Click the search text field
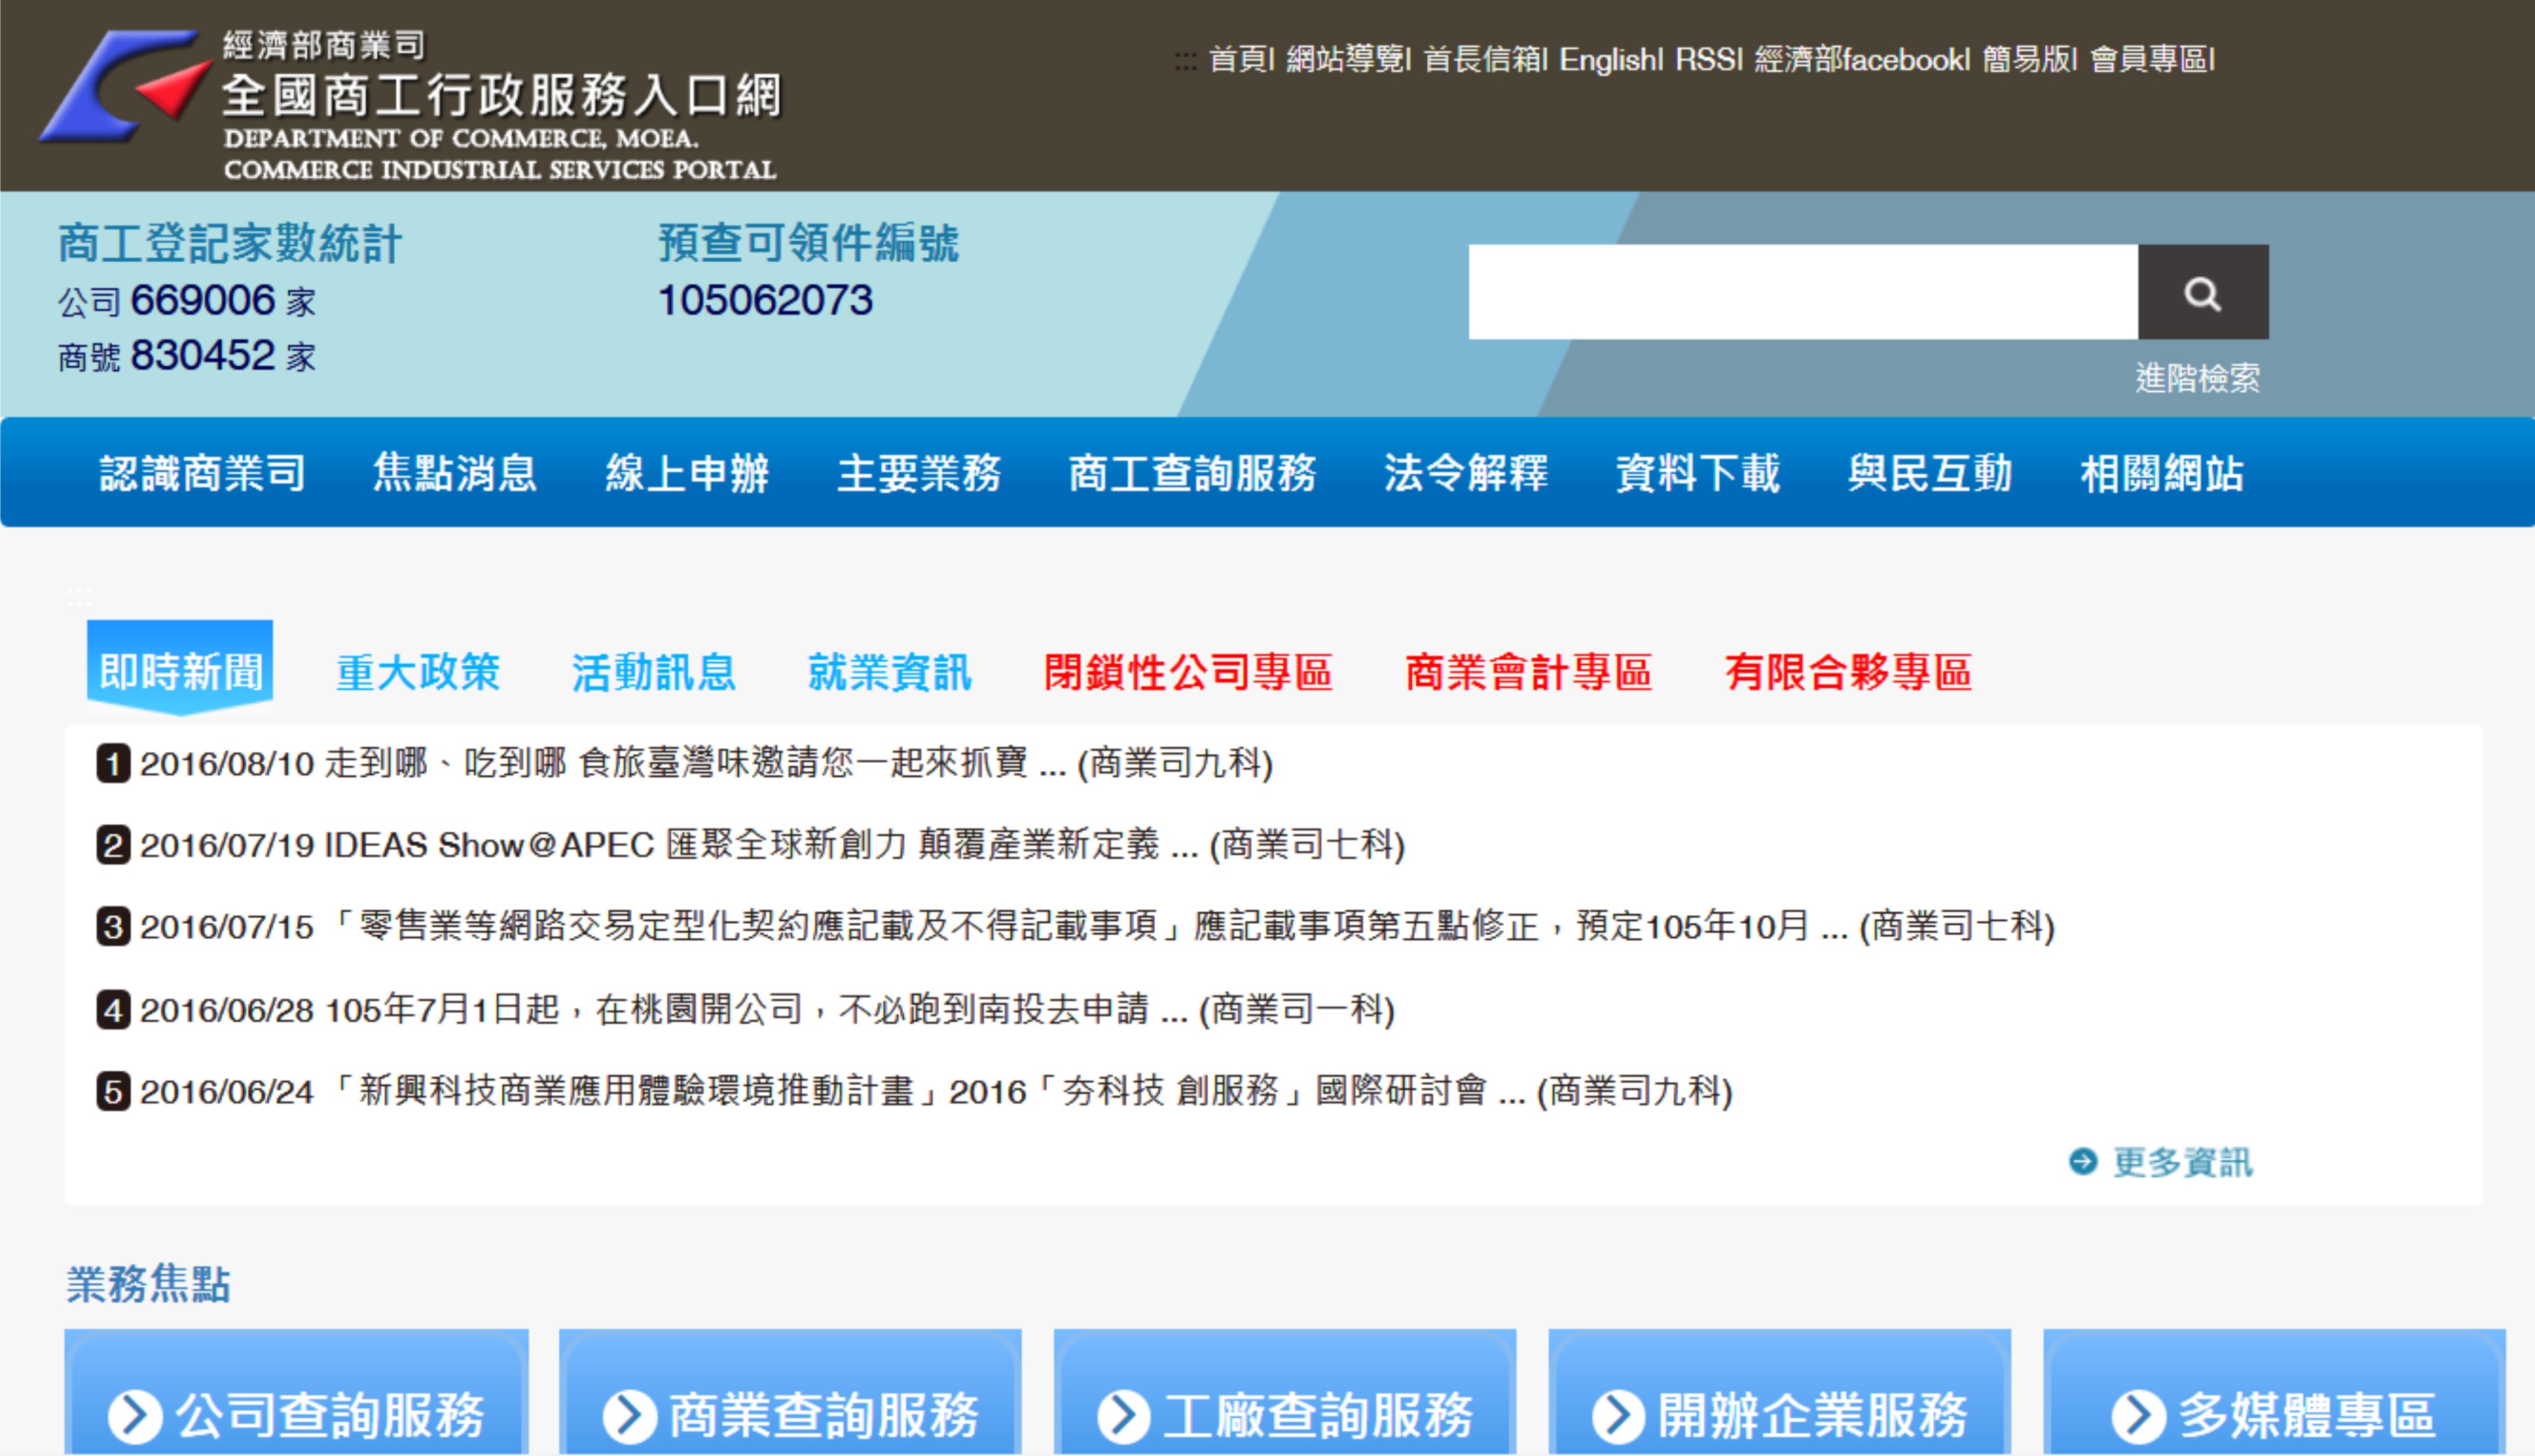2535x1456 pixels. tap(1803, 292)
